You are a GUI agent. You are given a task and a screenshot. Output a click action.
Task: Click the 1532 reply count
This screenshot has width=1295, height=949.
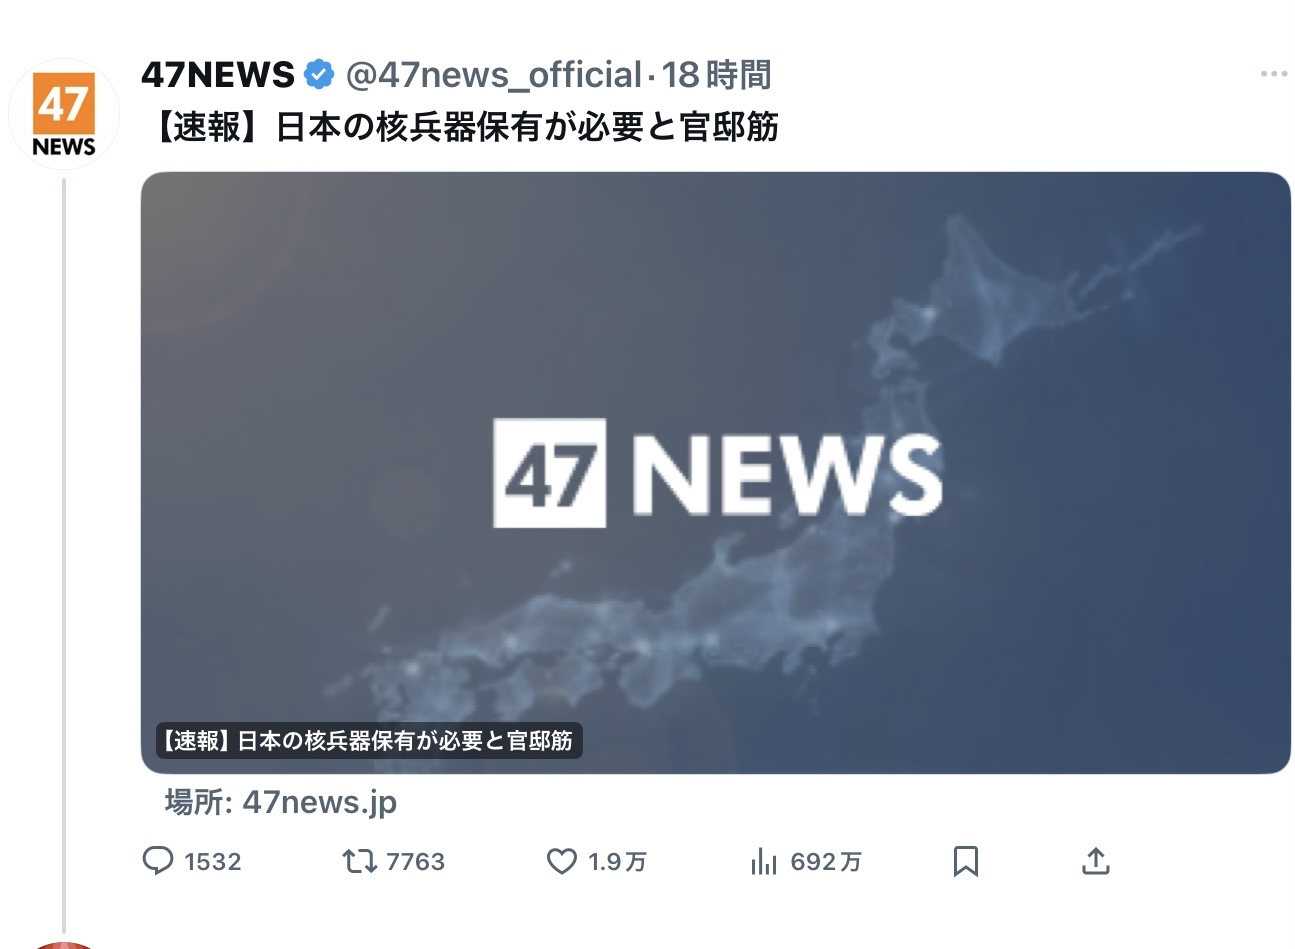click(x=213, y=862)
